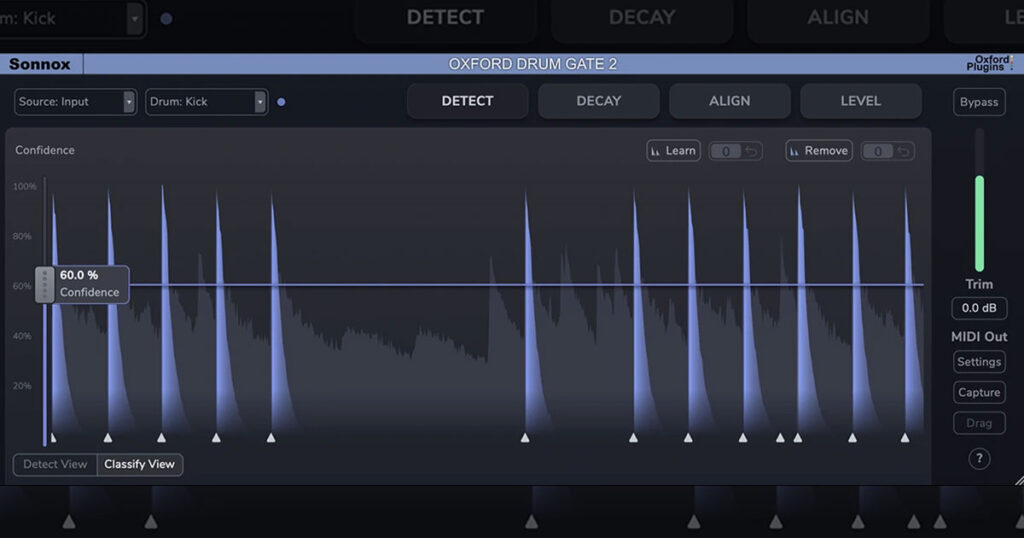Click the undo arrow next to Learn counter
The width and height of the screenshot is (1024, 538).
[752, 151]
